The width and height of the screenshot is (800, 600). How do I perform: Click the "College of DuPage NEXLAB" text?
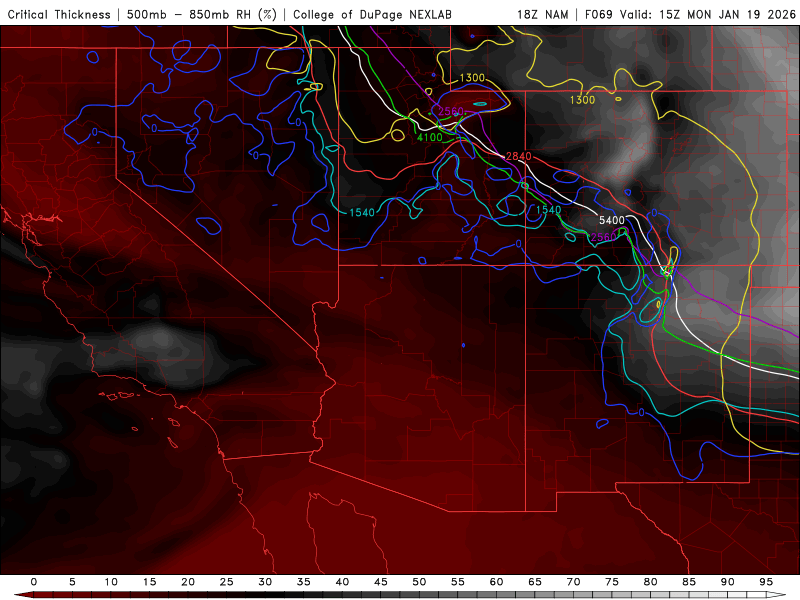[372, 14]
